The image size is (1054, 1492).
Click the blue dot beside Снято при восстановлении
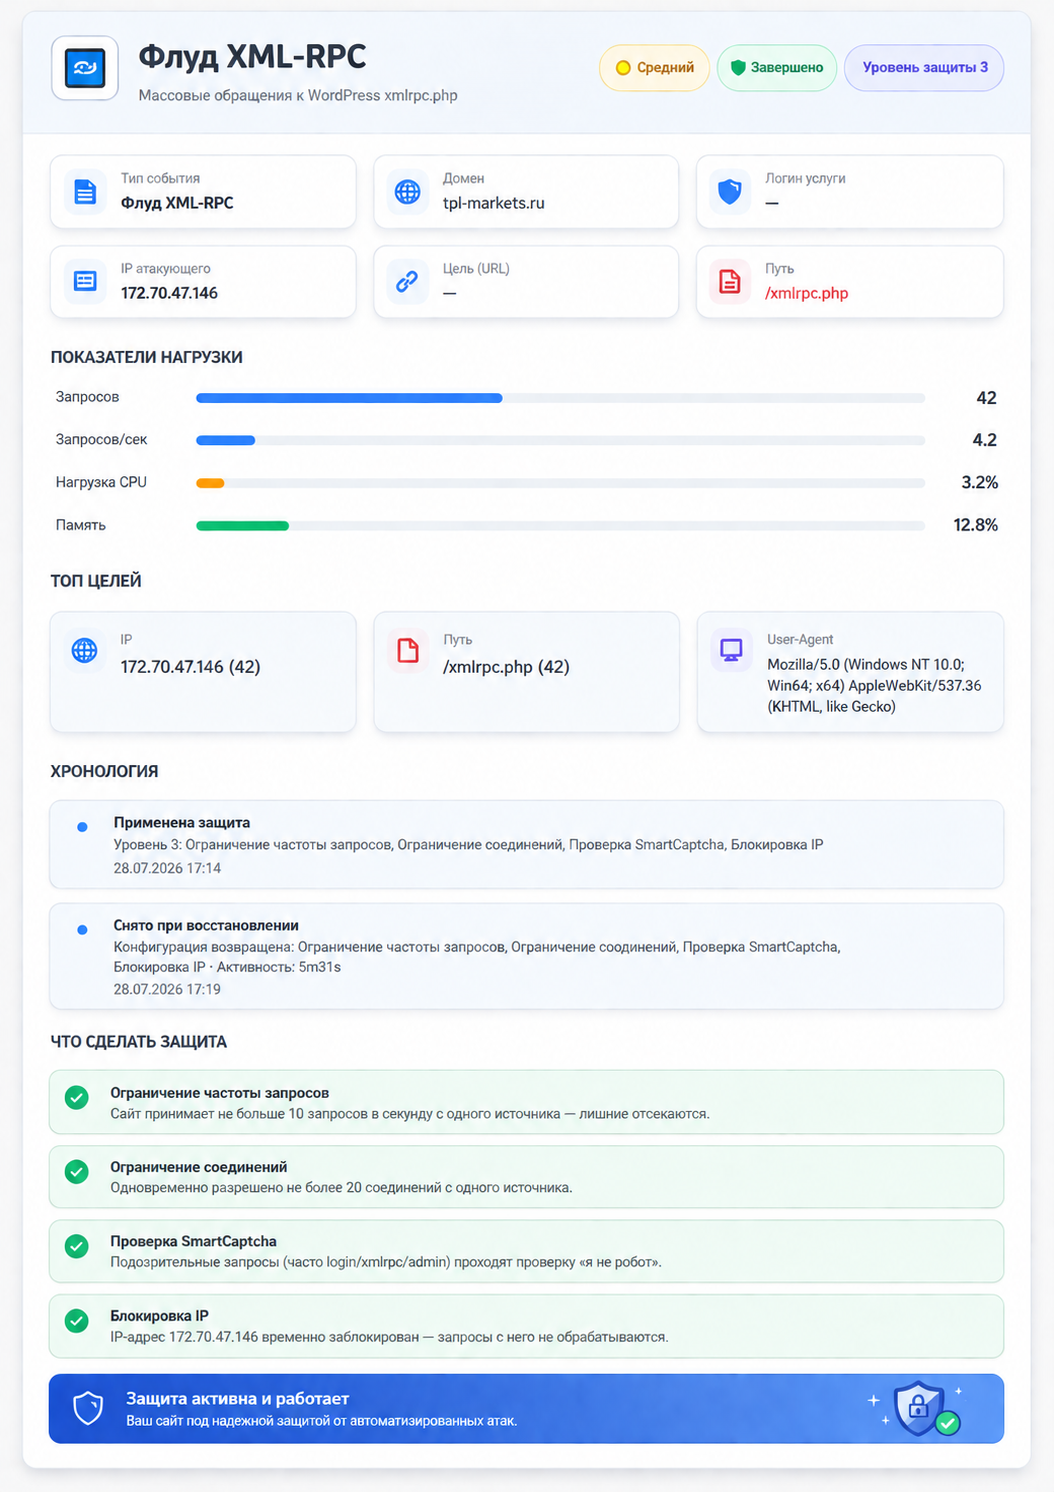(x=82, y=930)
